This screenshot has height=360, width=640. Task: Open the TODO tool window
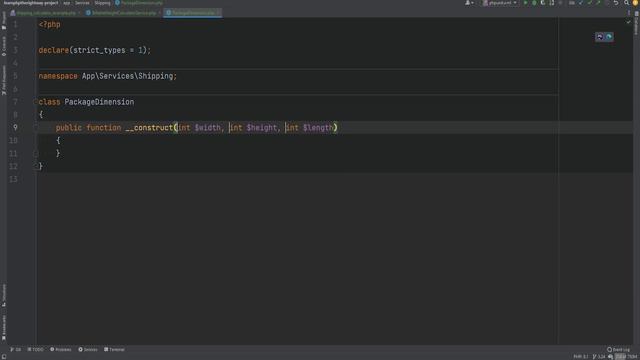click(x=36, y=349)
